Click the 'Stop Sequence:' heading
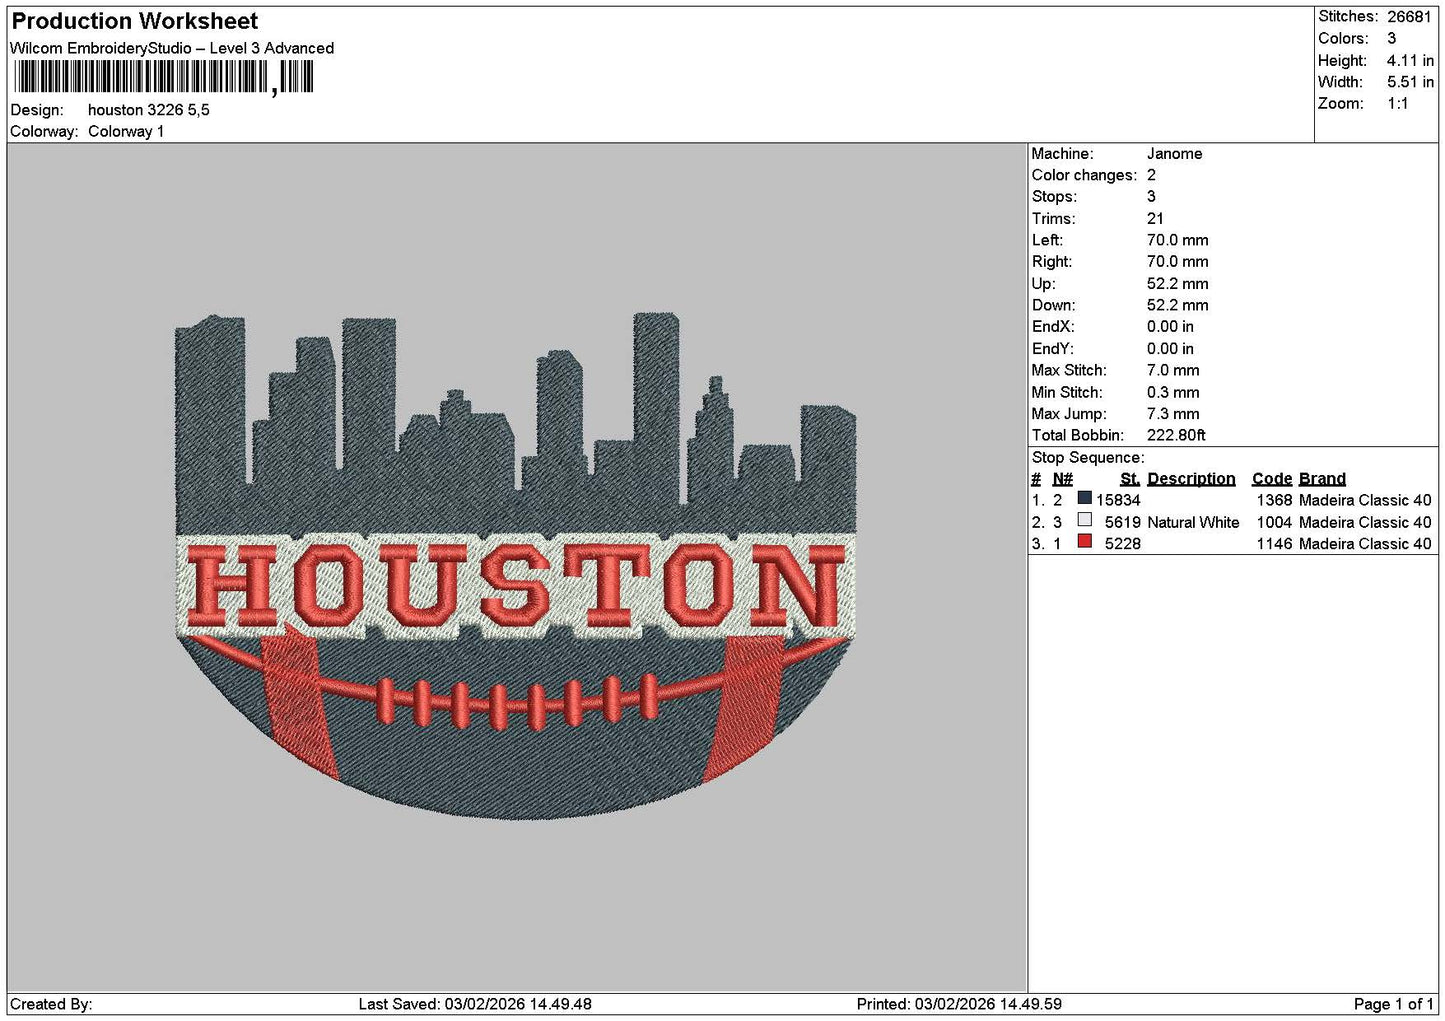 [1088, 458]
